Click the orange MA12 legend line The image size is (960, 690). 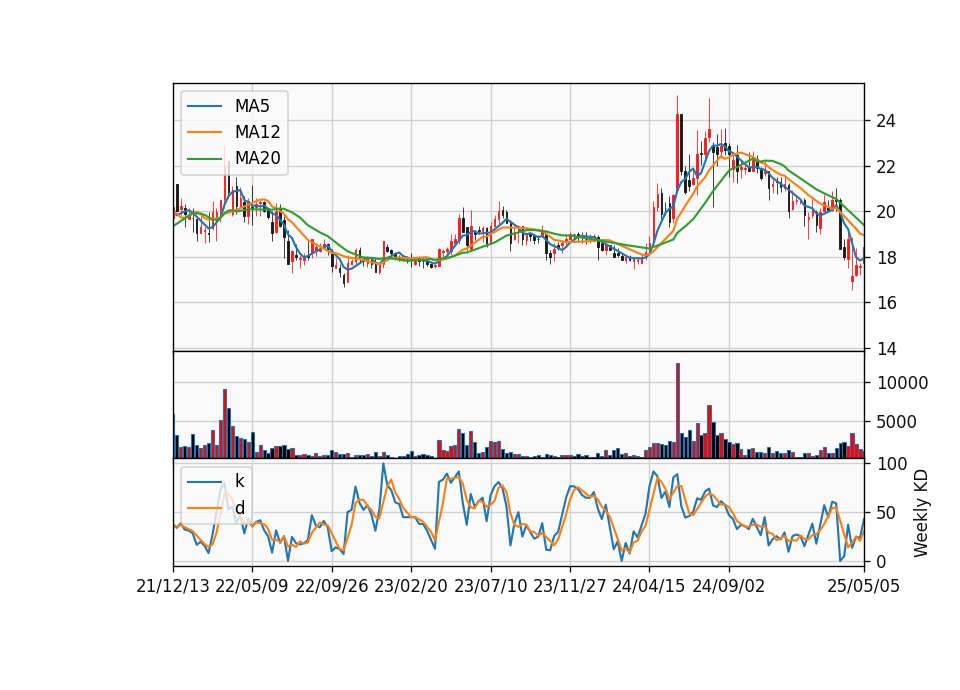tap(204, 132)
